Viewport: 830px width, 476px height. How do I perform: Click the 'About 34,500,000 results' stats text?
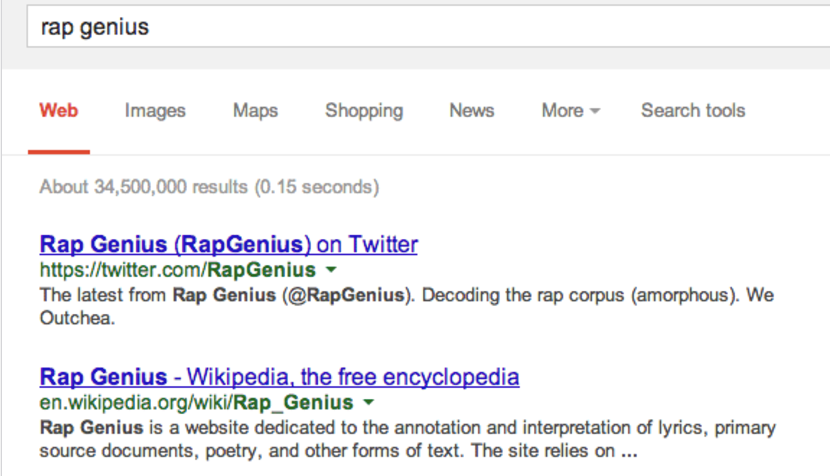pos(209,186)
